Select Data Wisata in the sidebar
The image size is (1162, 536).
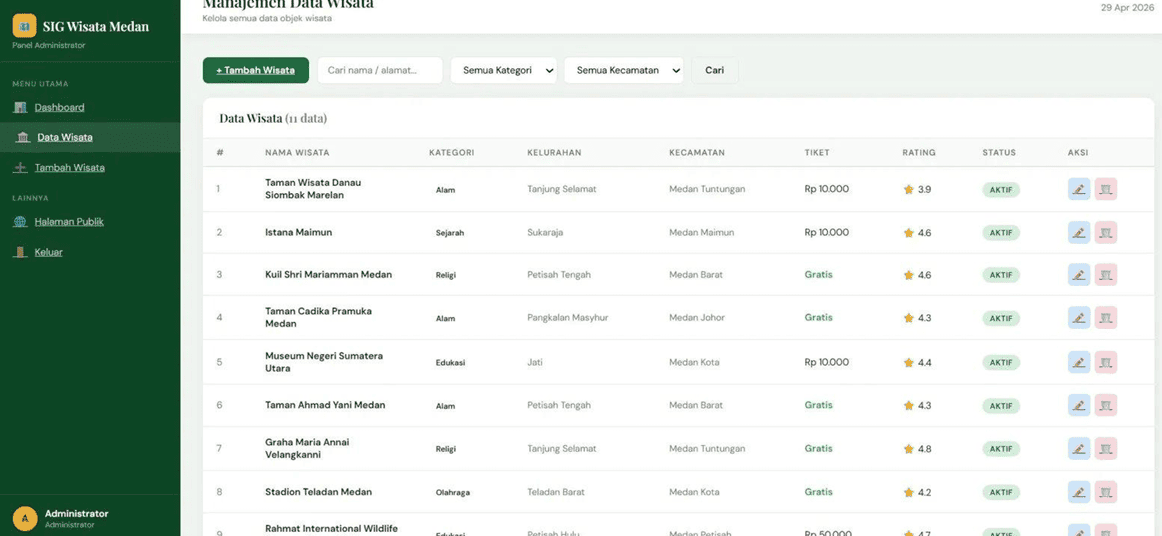[x=65, y=137]
